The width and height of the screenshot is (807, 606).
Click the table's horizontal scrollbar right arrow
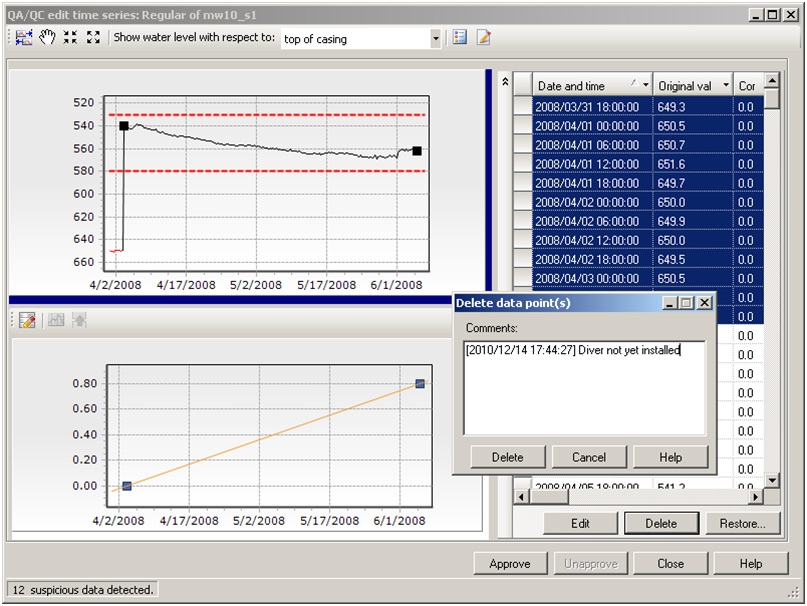[x=756, y=497]
